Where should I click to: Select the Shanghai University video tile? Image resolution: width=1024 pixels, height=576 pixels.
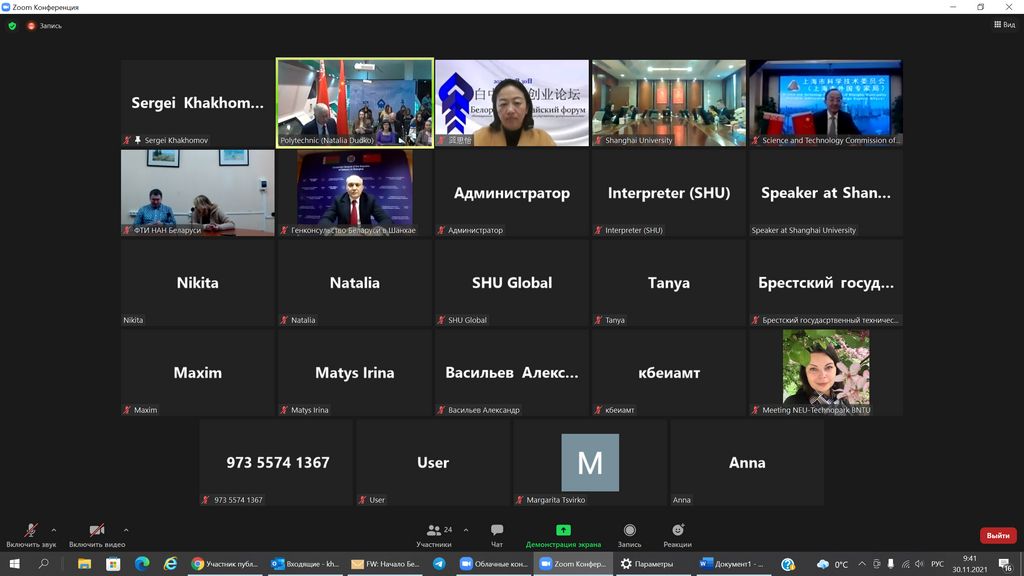tap(668, 103)
